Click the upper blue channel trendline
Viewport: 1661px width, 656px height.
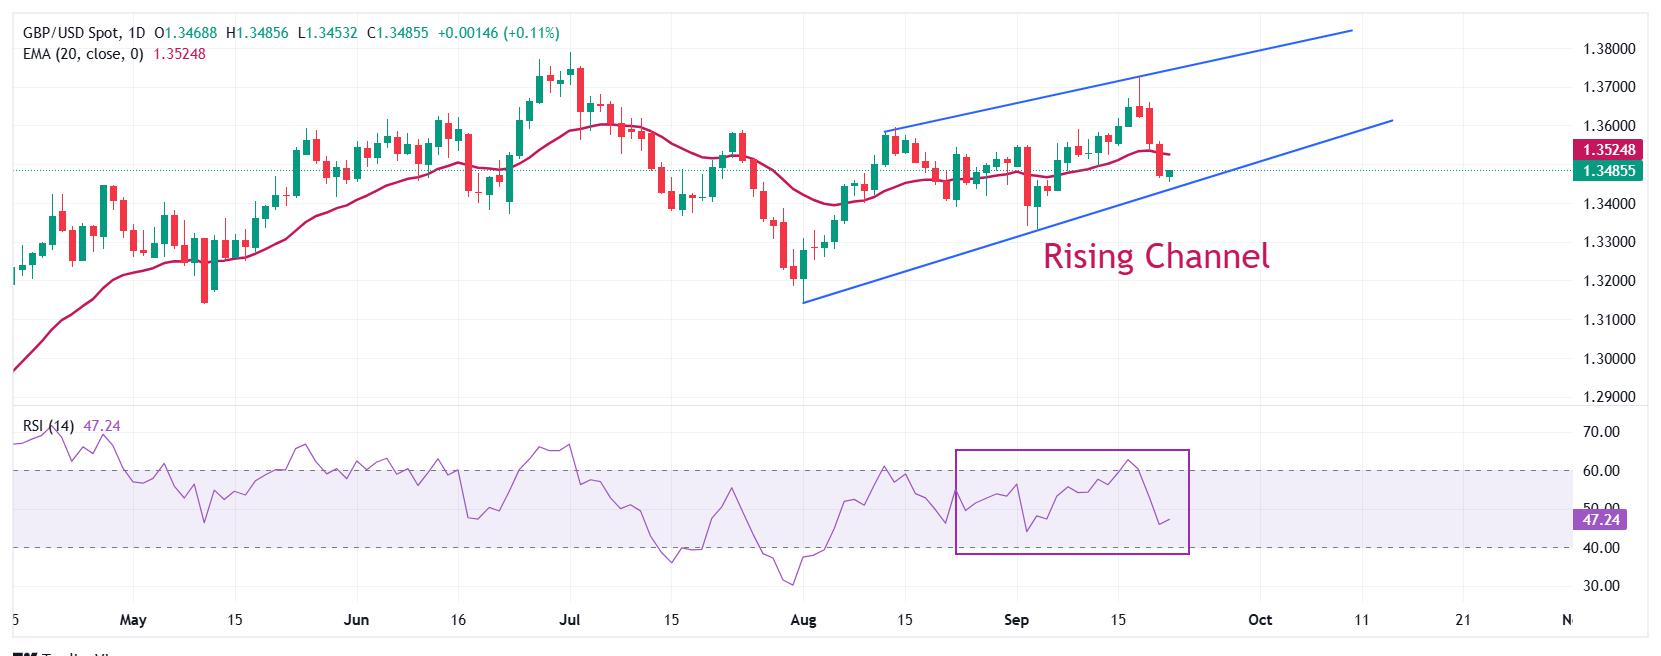tap(1118, 81)
